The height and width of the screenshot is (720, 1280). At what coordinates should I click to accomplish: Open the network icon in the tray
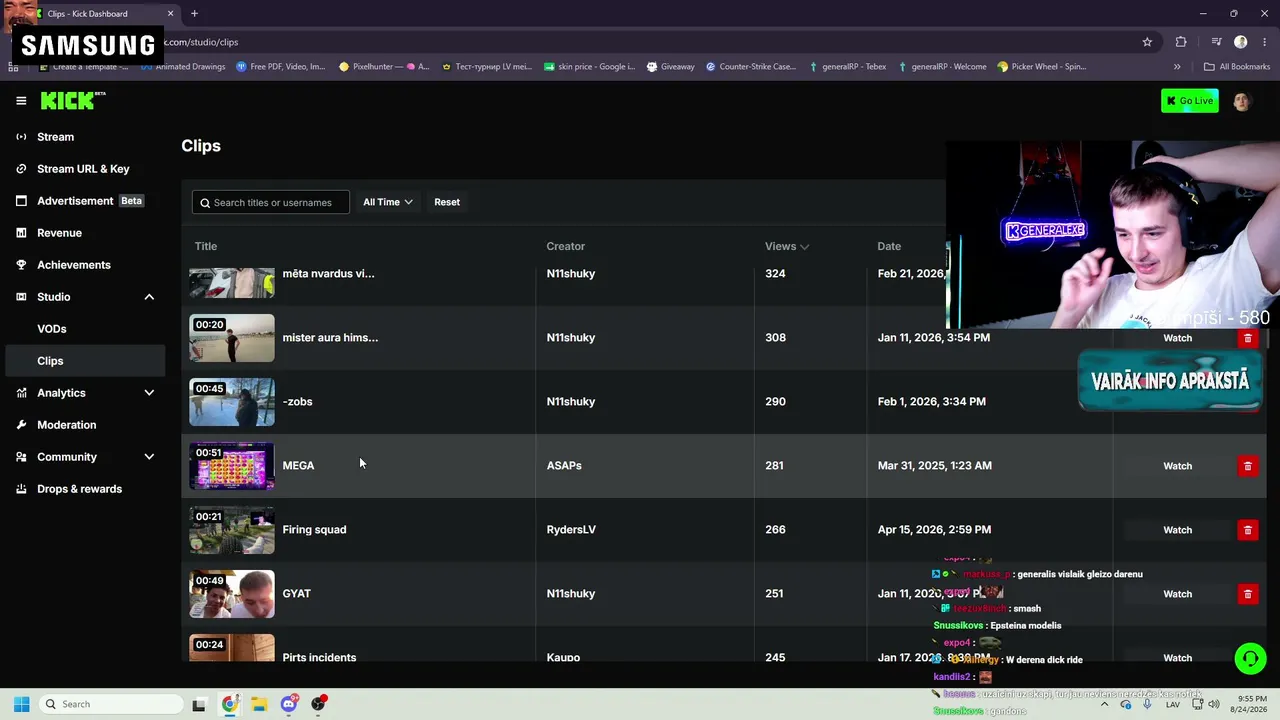(1198, 704)
